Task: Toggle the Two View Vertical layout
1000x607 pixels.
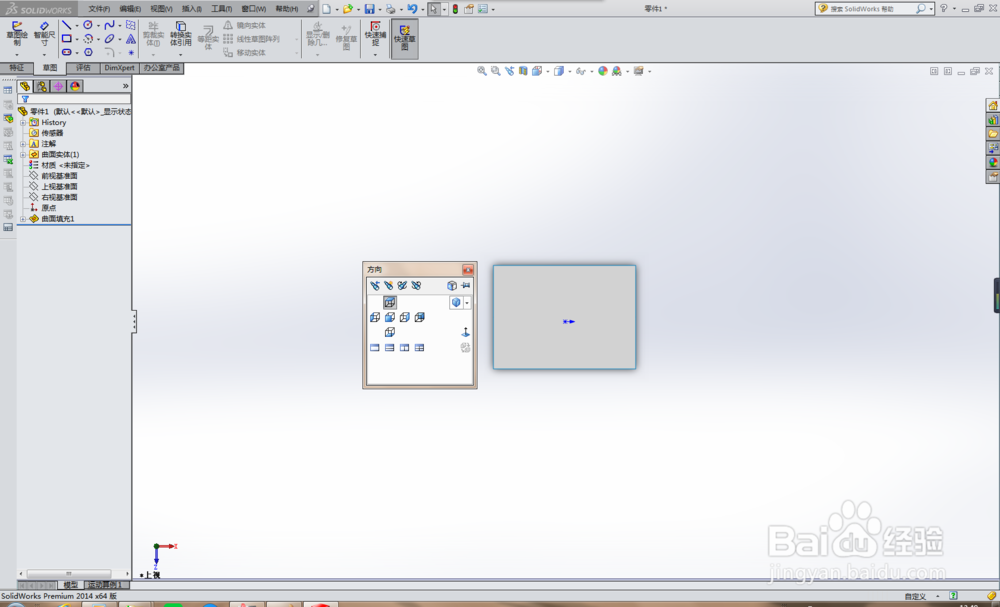Action: [404, 347]
